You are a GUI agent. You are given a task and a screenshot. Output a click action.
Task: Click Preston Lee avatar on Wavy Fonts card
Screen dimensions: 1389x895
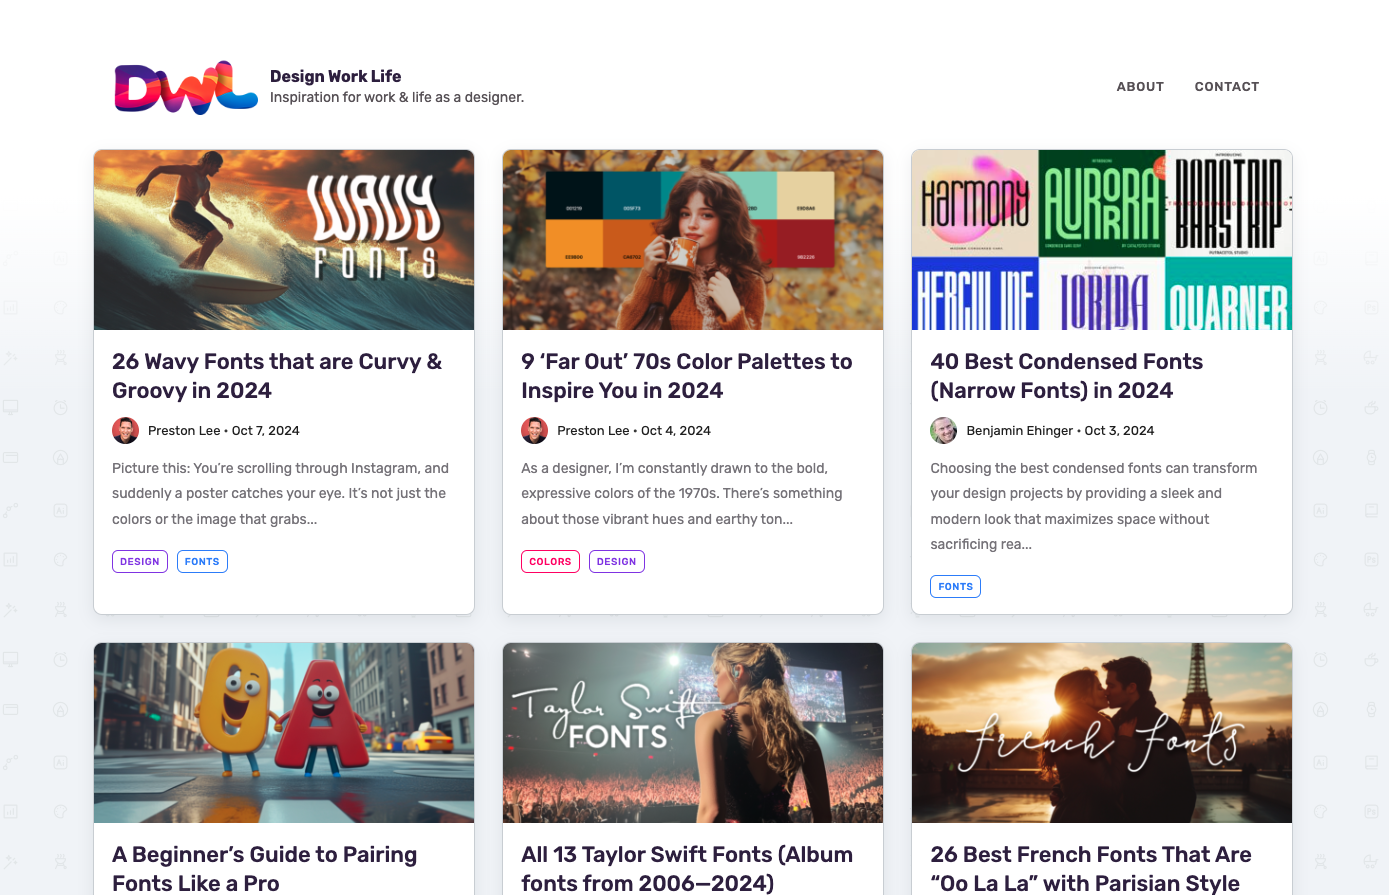(125, 431)
